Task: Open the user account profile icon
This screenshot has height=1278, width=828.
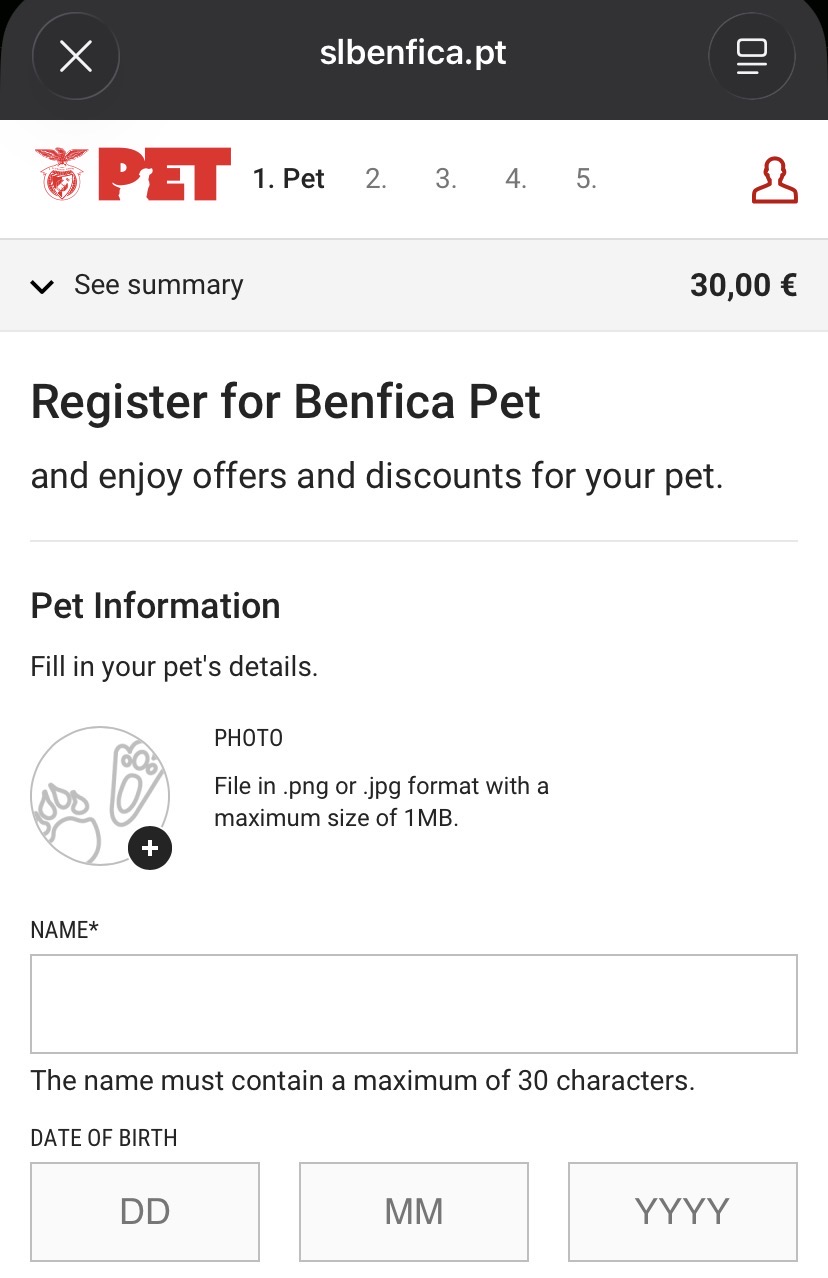Action: pos(774,180)
